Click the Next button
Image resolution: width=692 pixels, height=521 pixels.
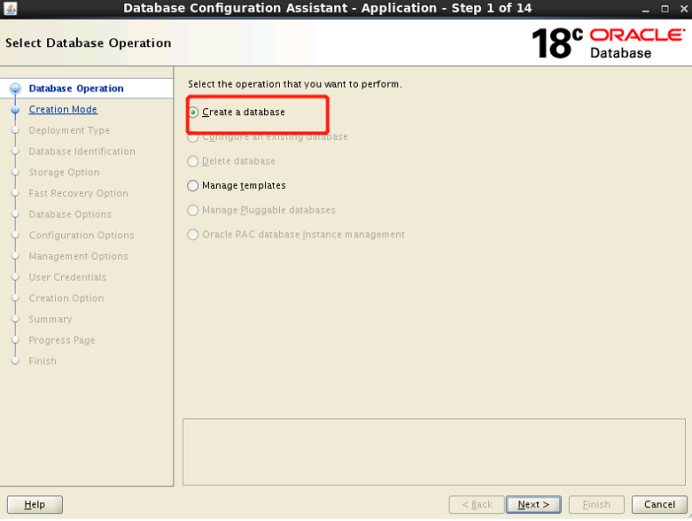533,504
